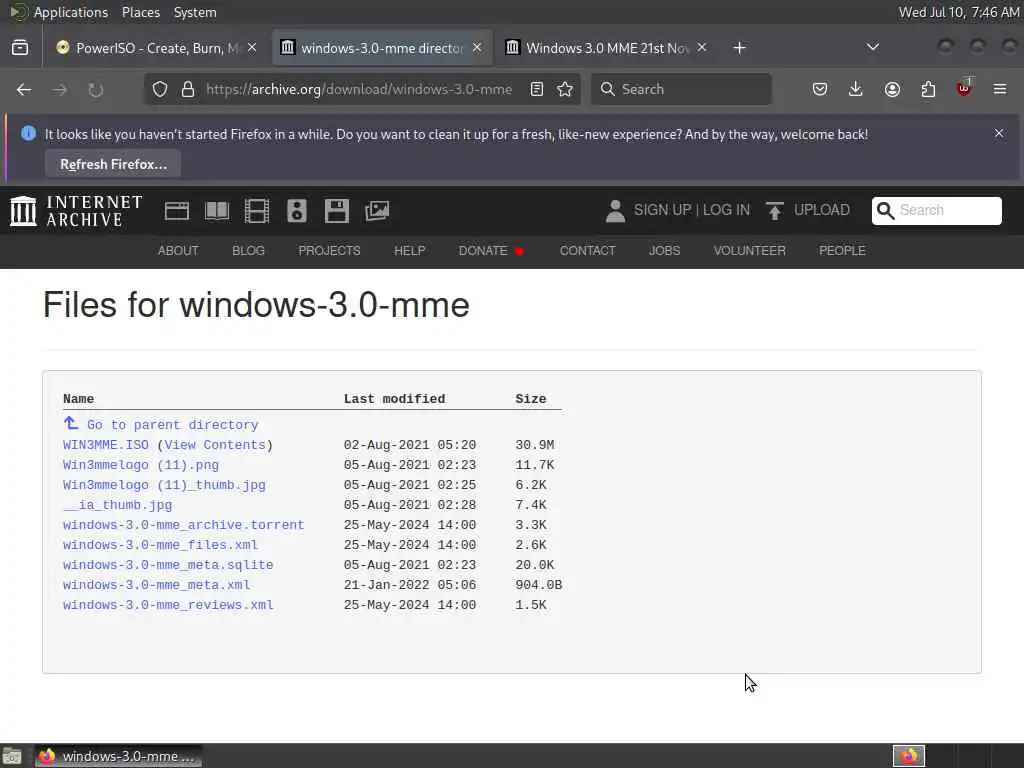Click the Firefox toolbar Search box
Viewport: 1024px width, 768px height.
[x=681, y=89]
